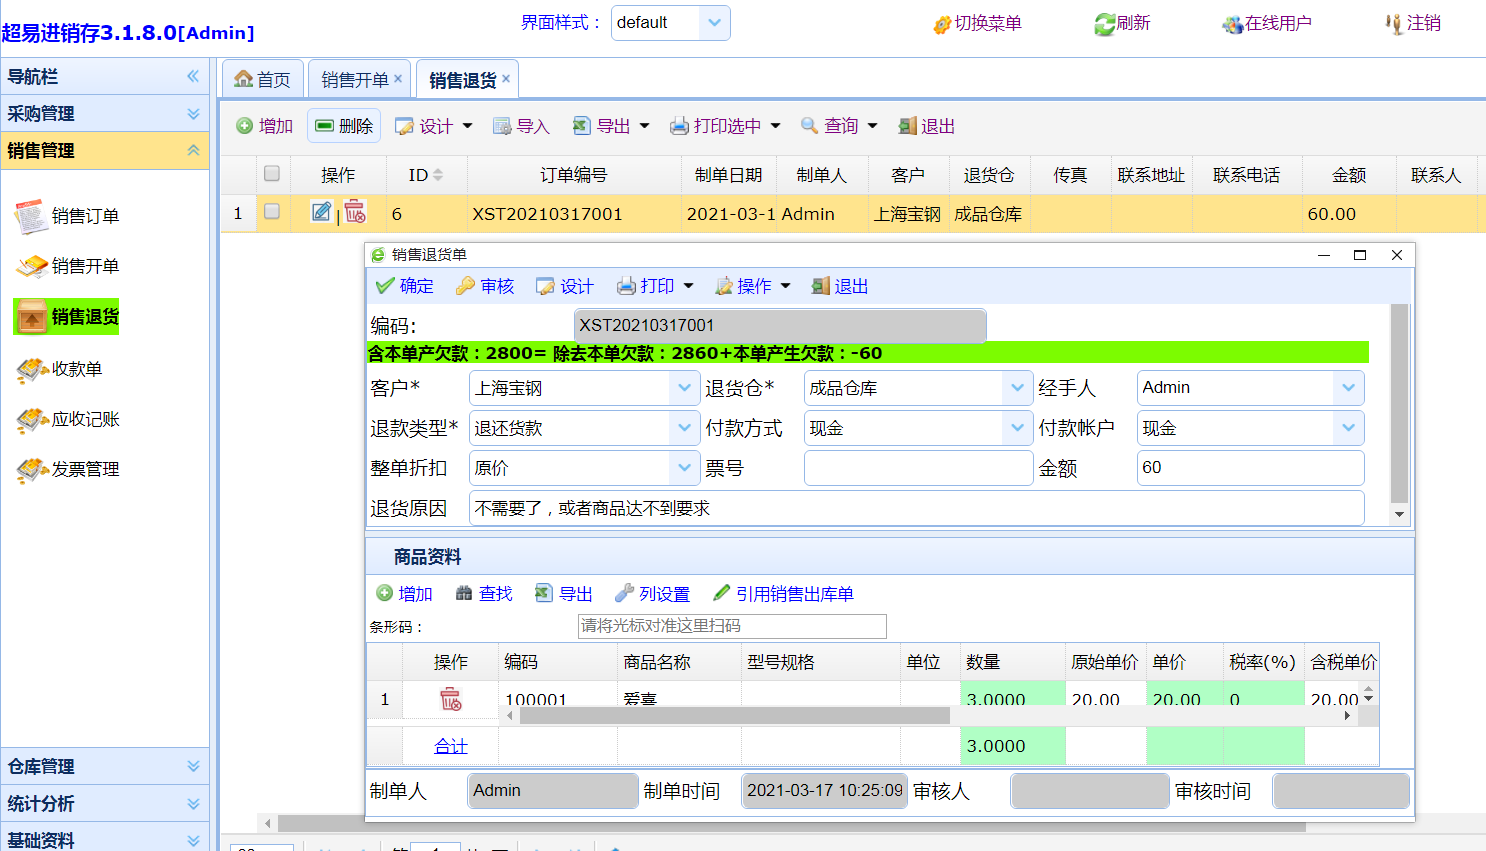Open 销售订单 in sidebar

66,216
